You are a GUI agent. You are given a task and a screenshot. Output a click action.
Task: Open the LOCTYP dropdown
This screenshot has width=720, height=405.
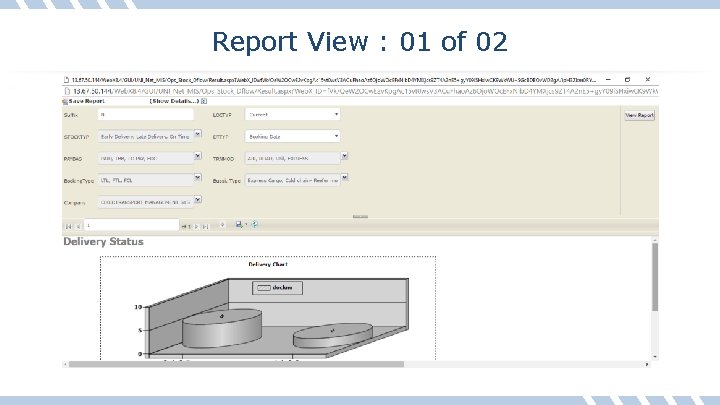point(292,114)
